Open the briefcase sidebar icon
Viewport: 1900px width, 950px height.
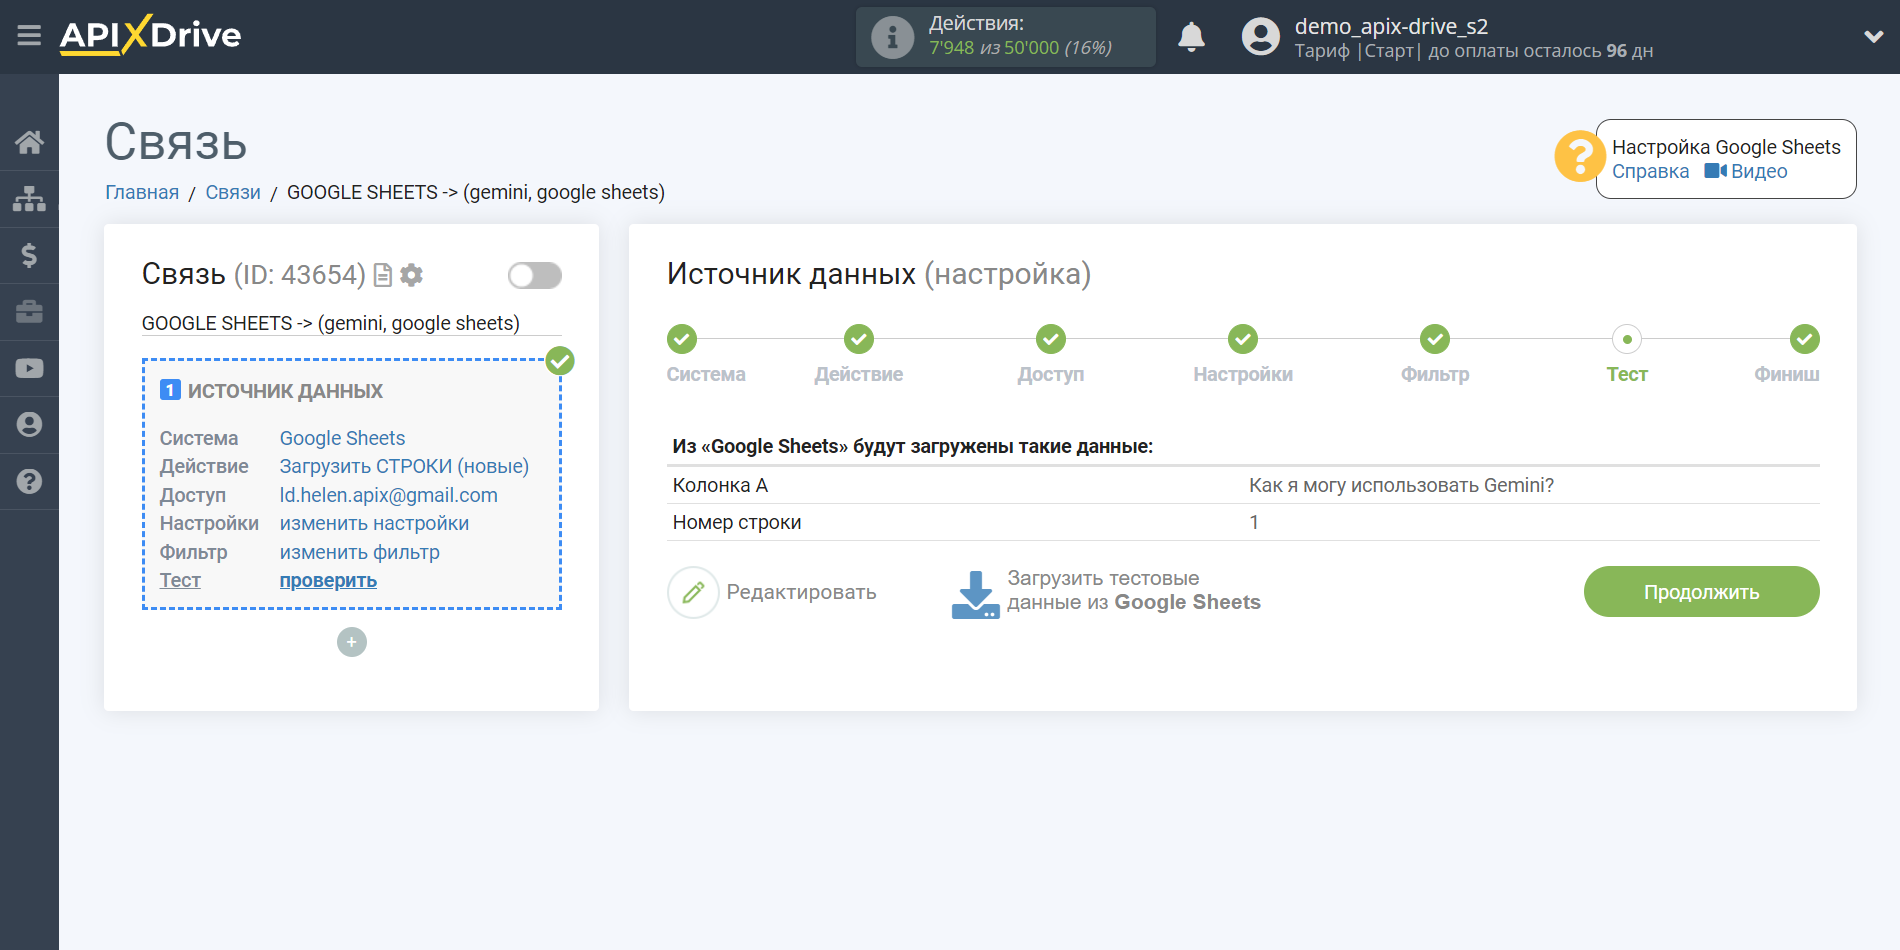point(29,312)
